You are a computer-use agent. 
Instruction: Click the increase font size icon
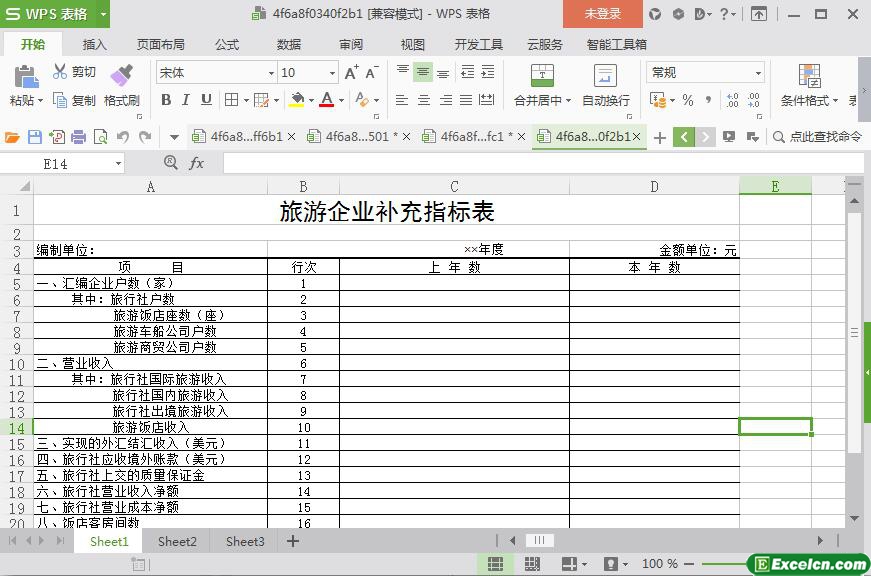pos(351,73)
